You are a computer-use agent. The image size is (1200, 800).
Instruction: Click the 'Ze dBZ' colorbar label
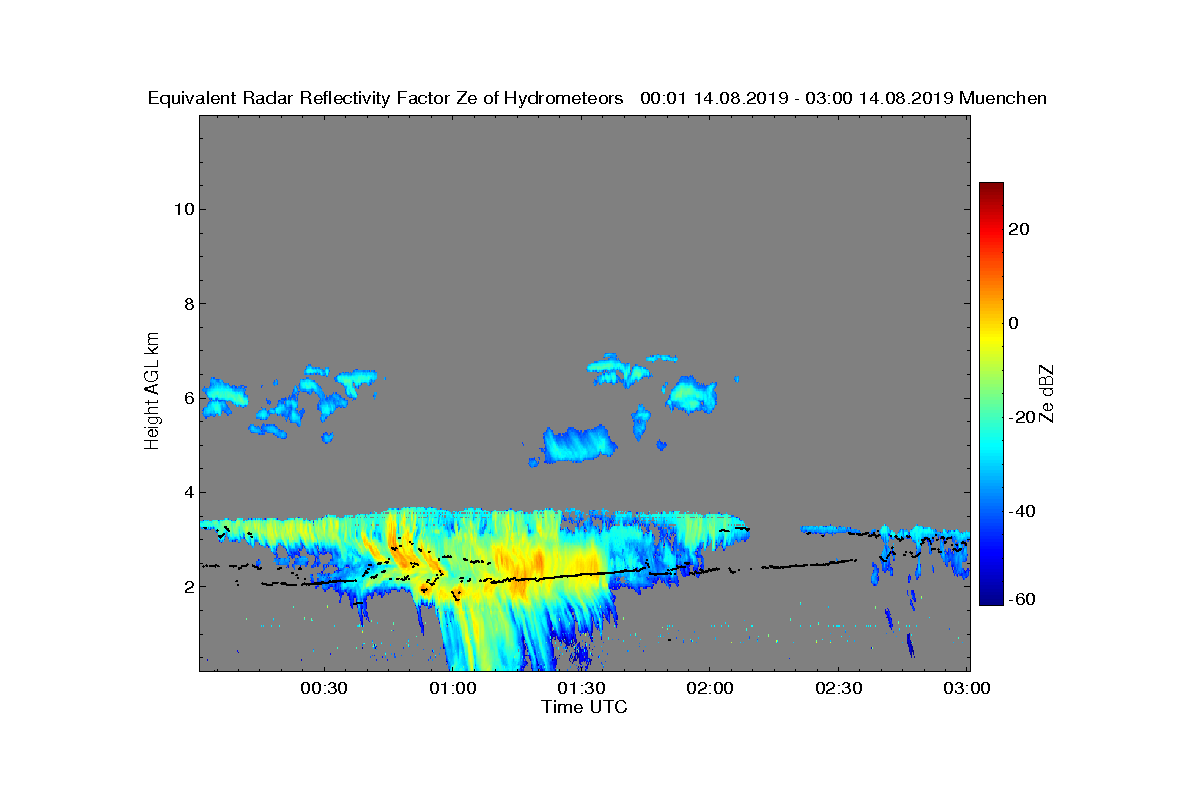(x=1048, y=393)
